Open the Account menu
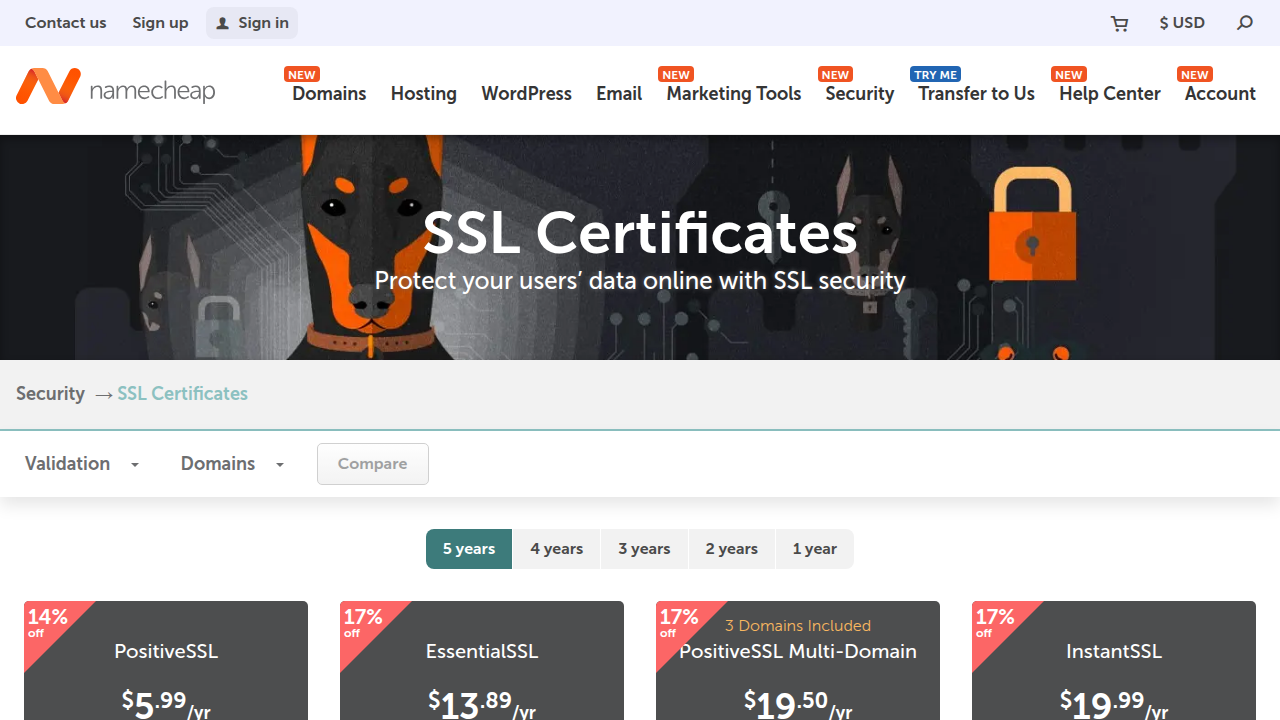Image resolution: width=1280 pixels, height=720 pixels. point(1220,93)
